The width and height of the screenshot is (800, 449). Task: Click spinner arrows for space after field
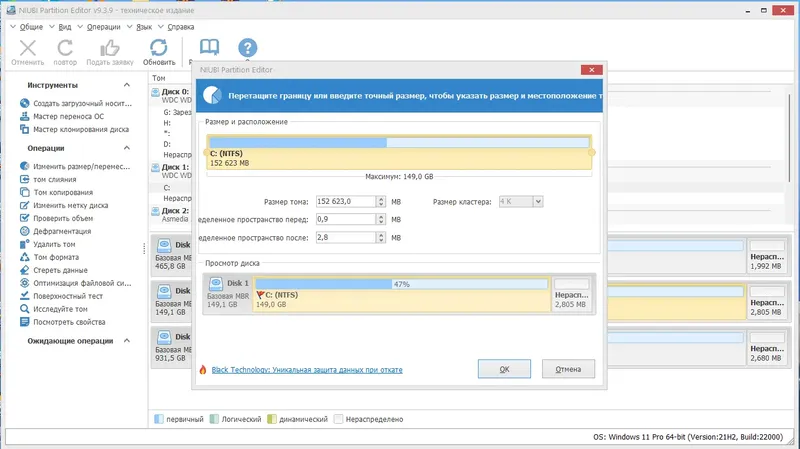click(381, 237)
